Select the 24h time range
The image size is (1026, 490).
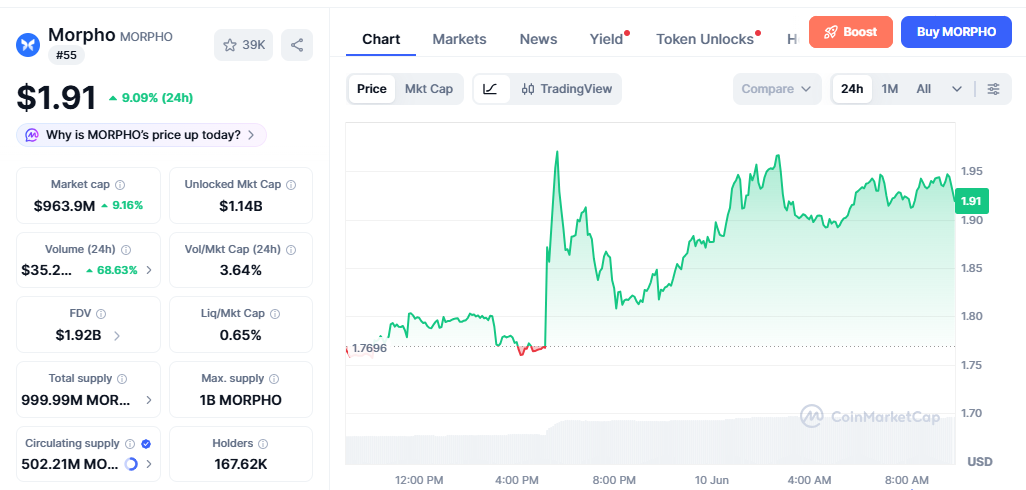click(x=852, y=89)
